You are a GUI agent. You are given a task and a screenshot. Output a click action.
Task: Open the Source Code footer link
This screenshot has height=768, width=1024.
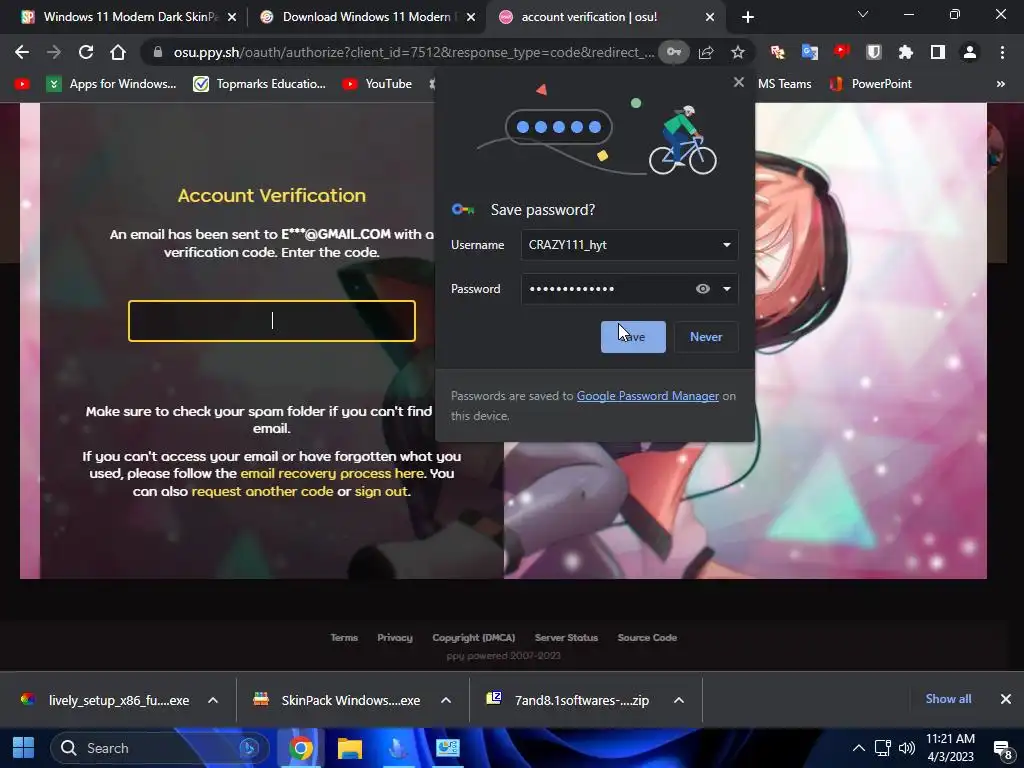pyautogui.click(x=647, y=637)
